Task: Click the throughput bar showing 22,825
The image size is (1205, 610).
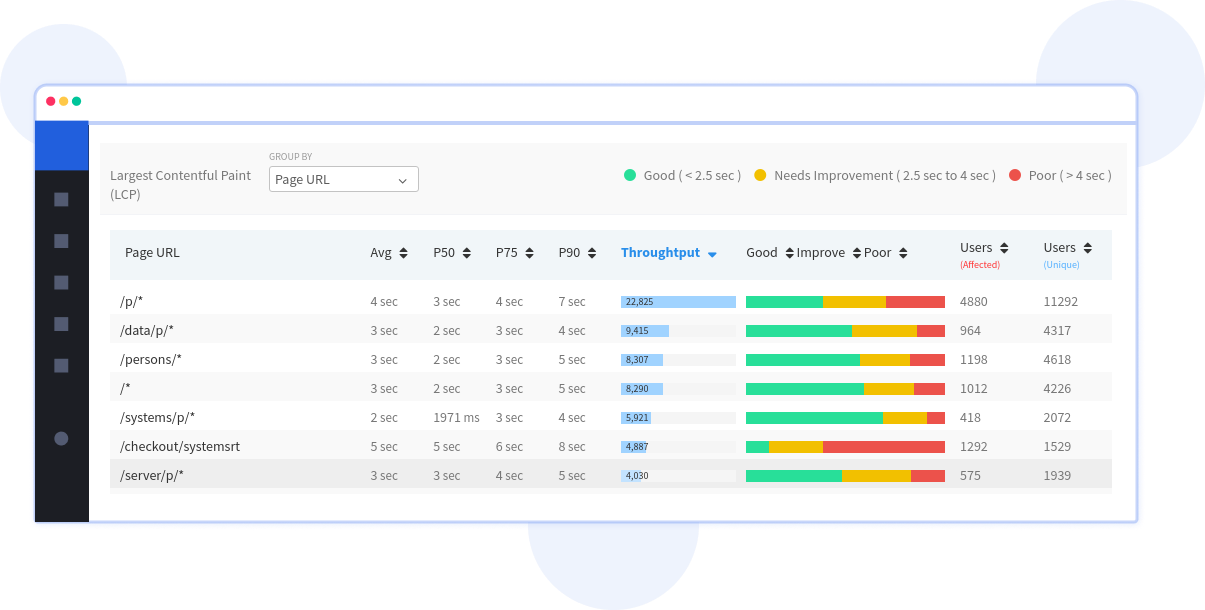Action: coord(676,301)
